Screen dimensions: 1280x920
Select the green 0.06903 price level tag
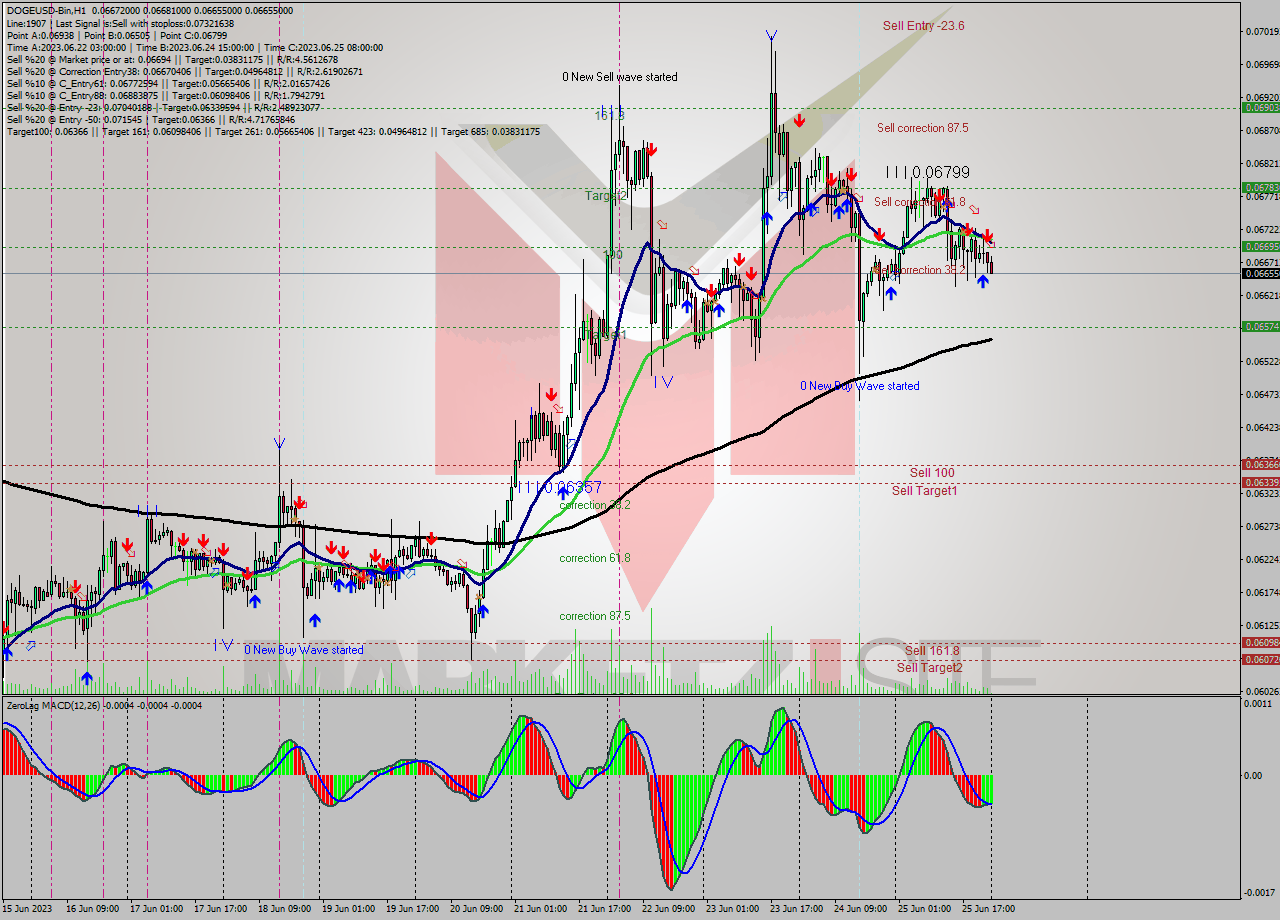coord(1261,107)
